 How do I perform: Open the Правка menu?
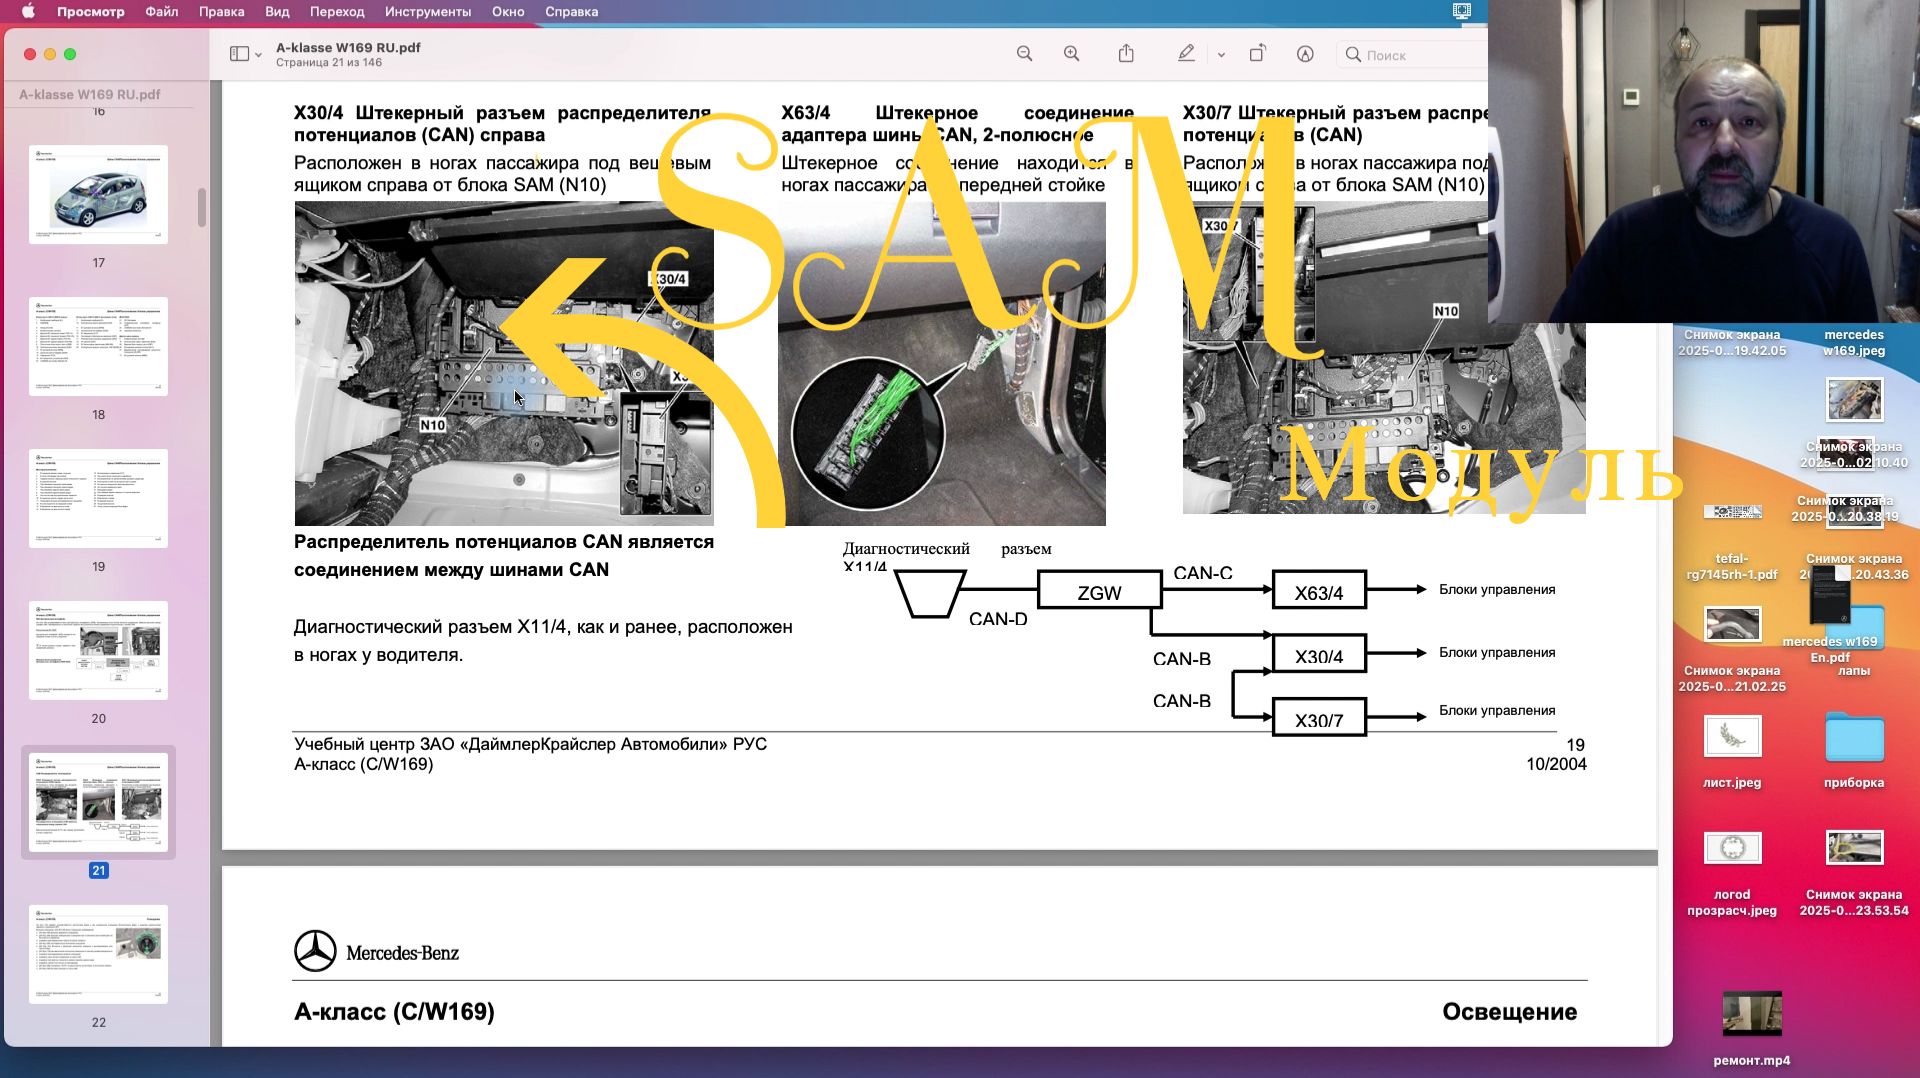pos(222,12)
